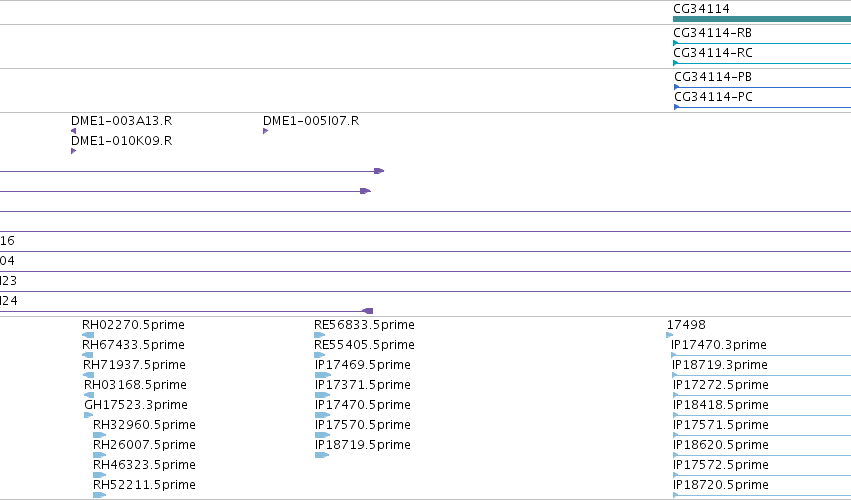Click the DME1-005I07.R feature label
Viewport: 851px width, 500px height.
pos(311,121)
